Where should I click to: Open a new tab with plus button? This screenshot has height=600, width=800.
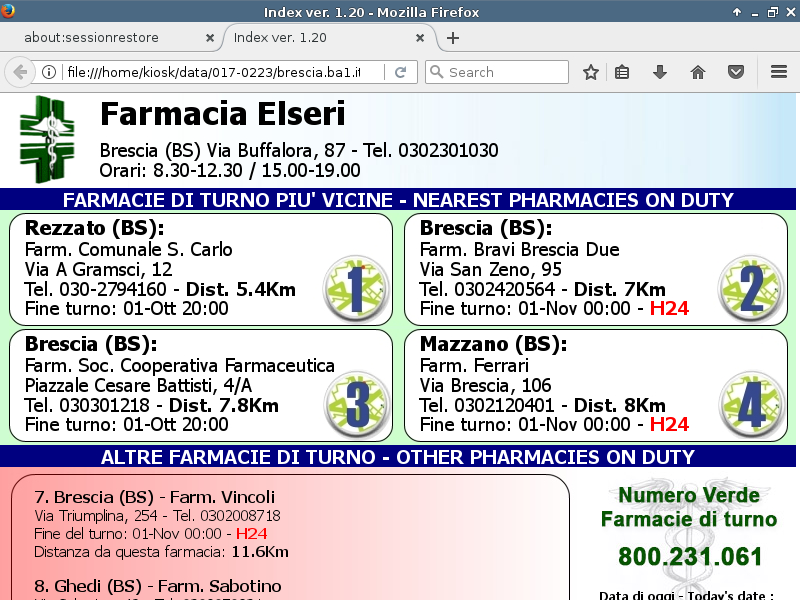coord(453,38)
